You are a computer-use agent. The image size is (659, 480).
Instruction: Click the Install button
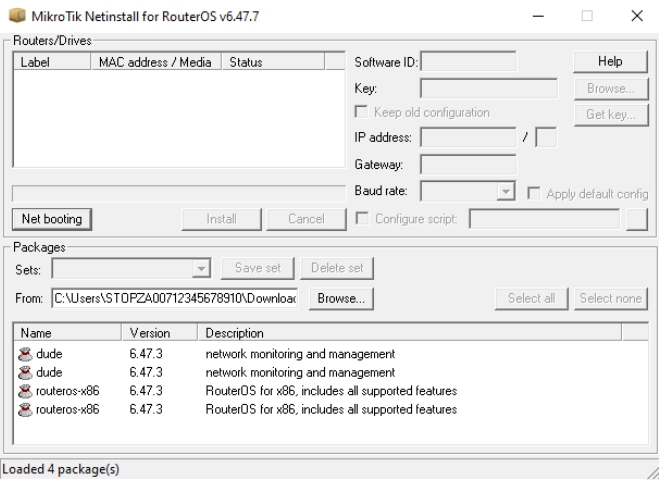pos(221,219)
